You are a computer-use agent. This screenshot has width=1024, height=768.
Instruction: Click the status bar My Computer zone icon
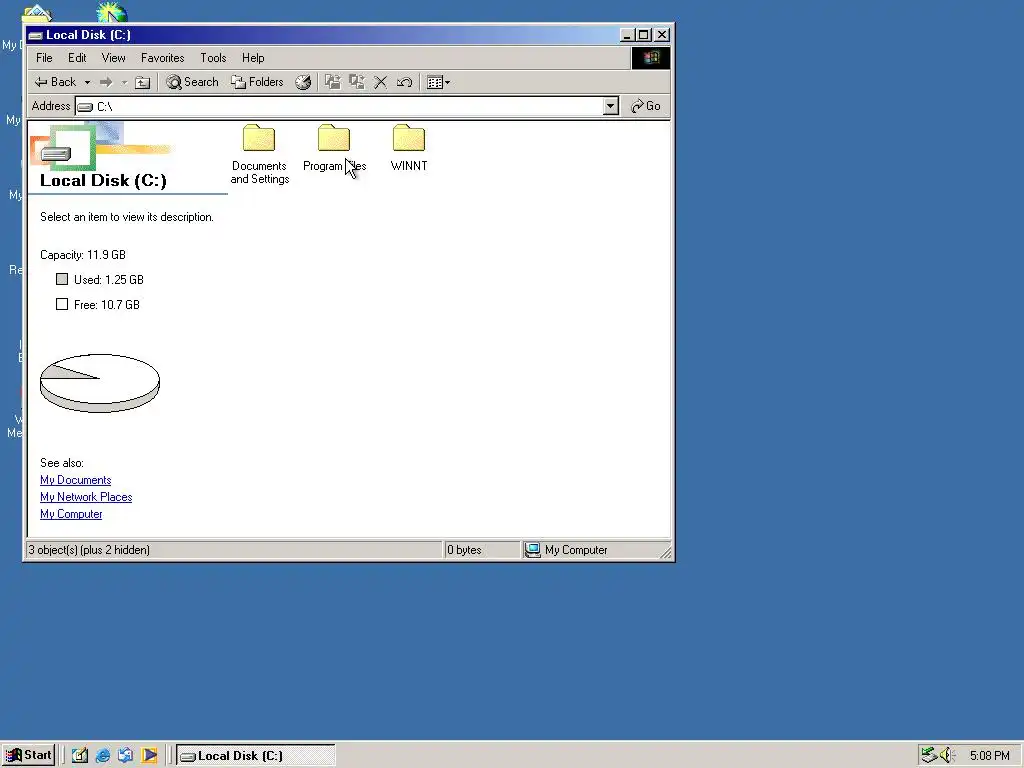pos(533,550)
